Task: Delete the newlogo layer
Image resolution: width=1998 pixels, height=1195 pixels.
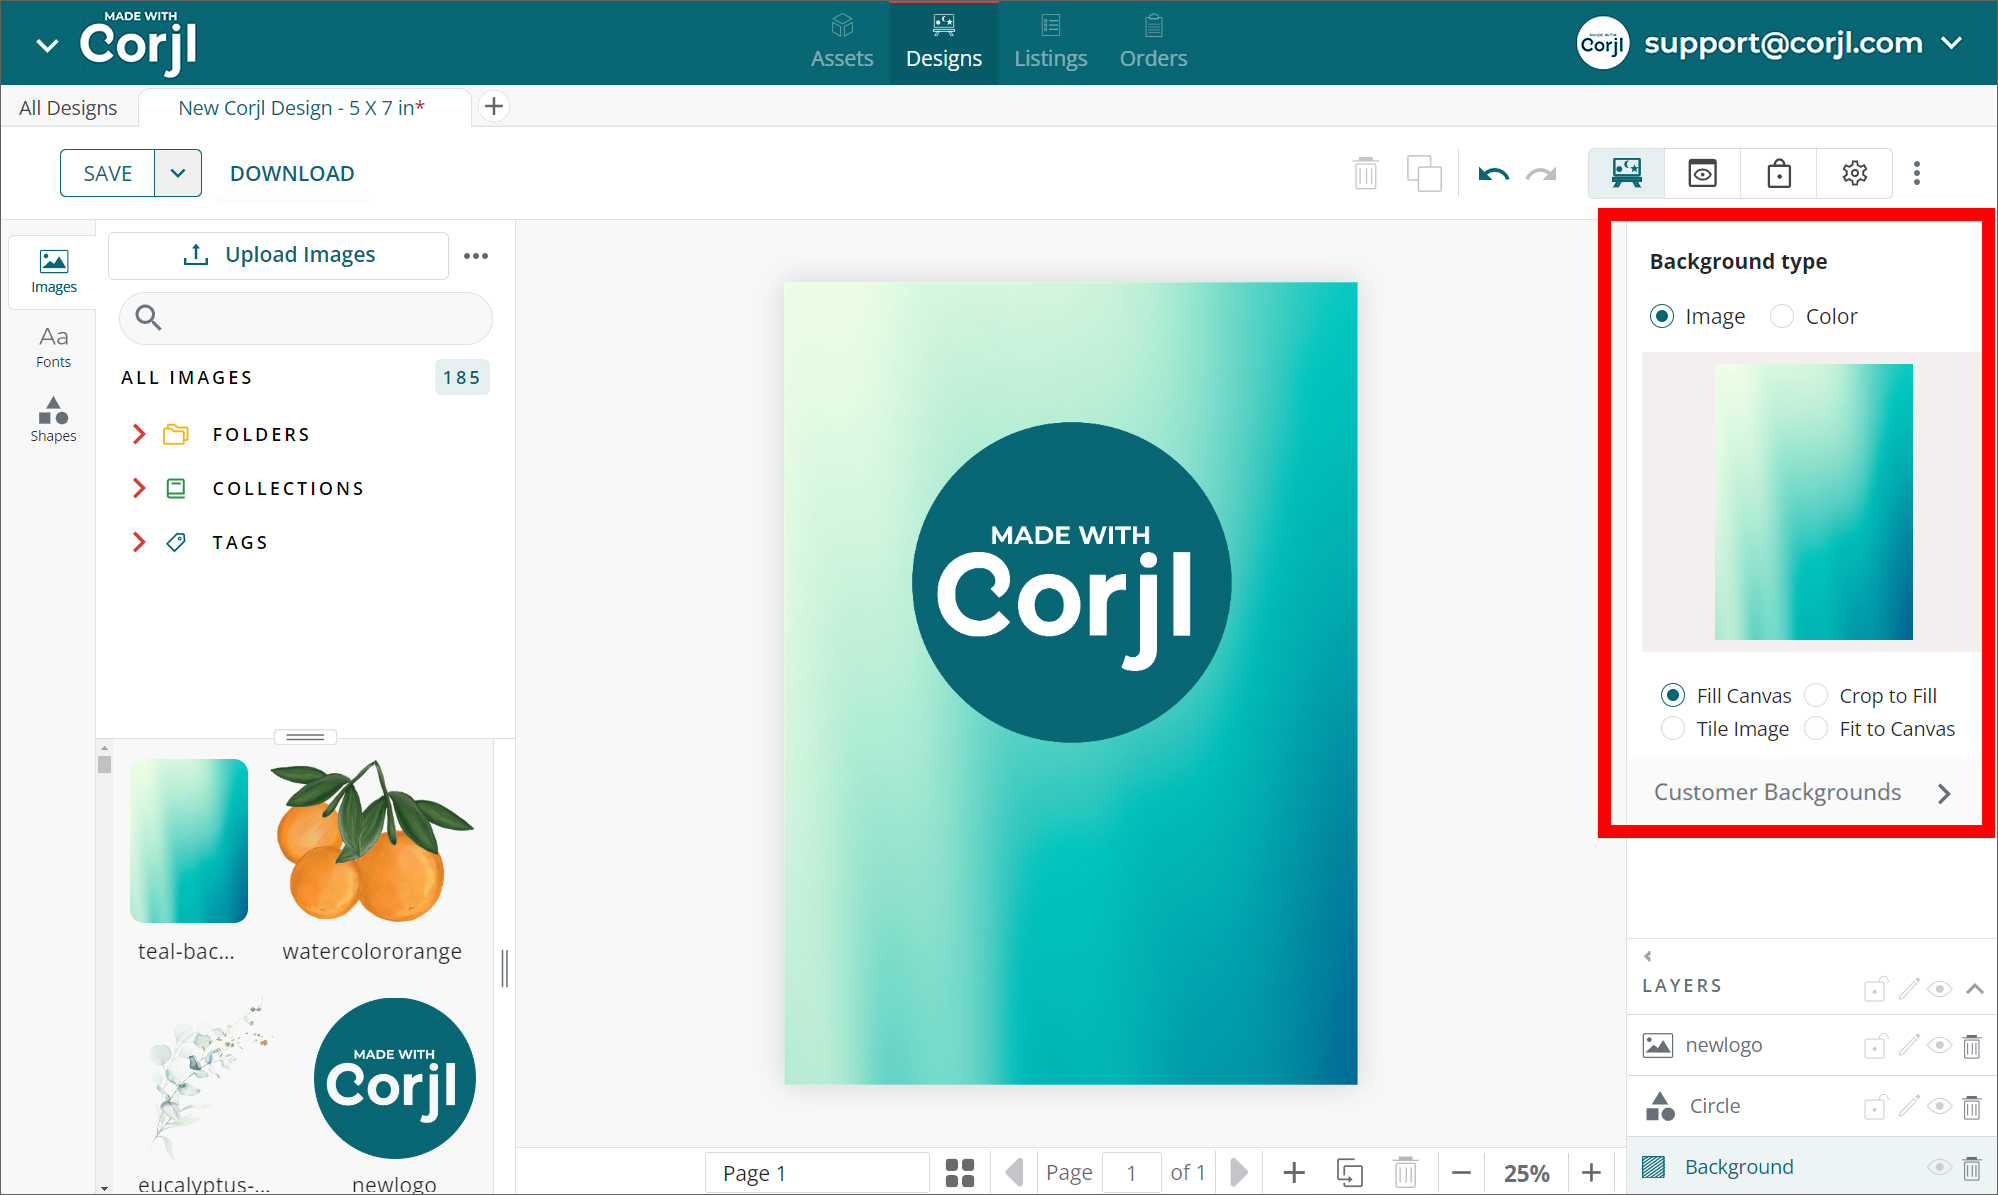Action: click(x=1971, y=1046)
